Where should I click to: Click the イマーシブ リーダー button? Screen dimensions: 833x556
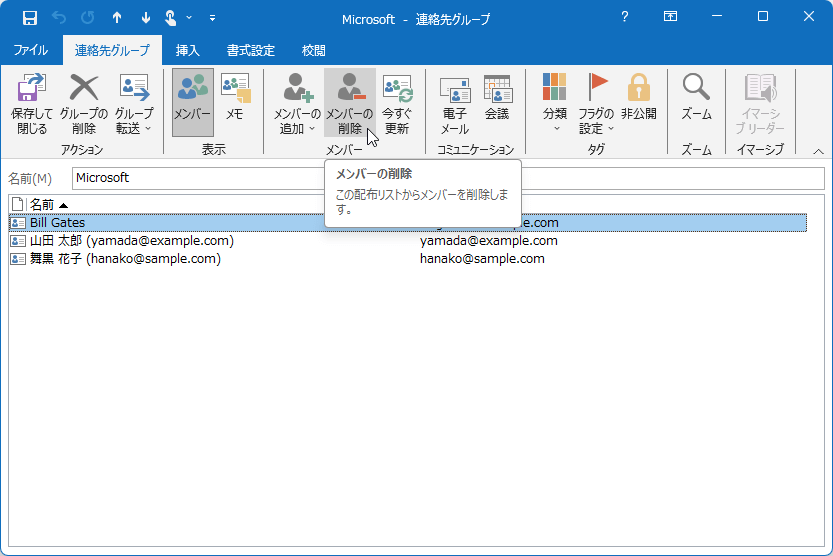(760, 103)
